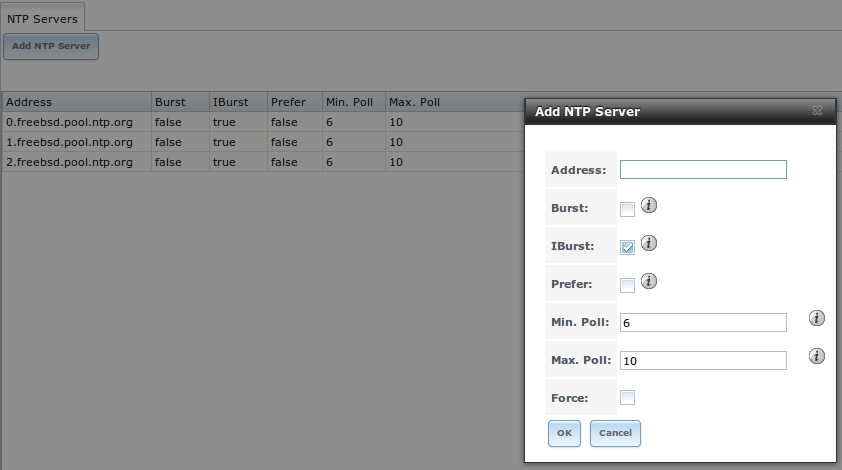Open the Prefer info tooltip icon

click(649, 281)
